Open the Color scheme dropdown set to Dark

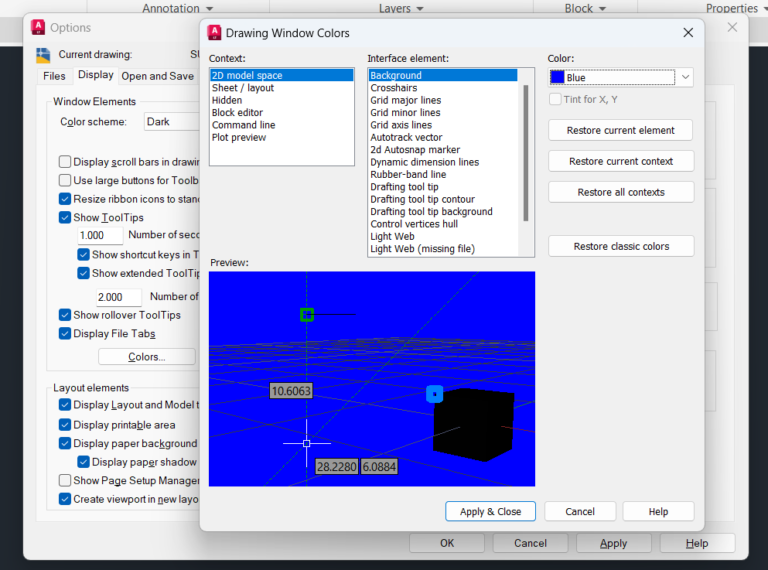(171, 121)
